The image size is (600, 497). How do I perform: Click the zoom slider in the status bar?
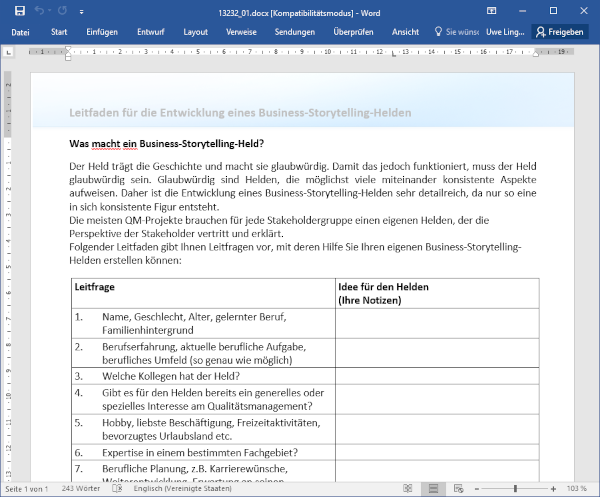516,488
